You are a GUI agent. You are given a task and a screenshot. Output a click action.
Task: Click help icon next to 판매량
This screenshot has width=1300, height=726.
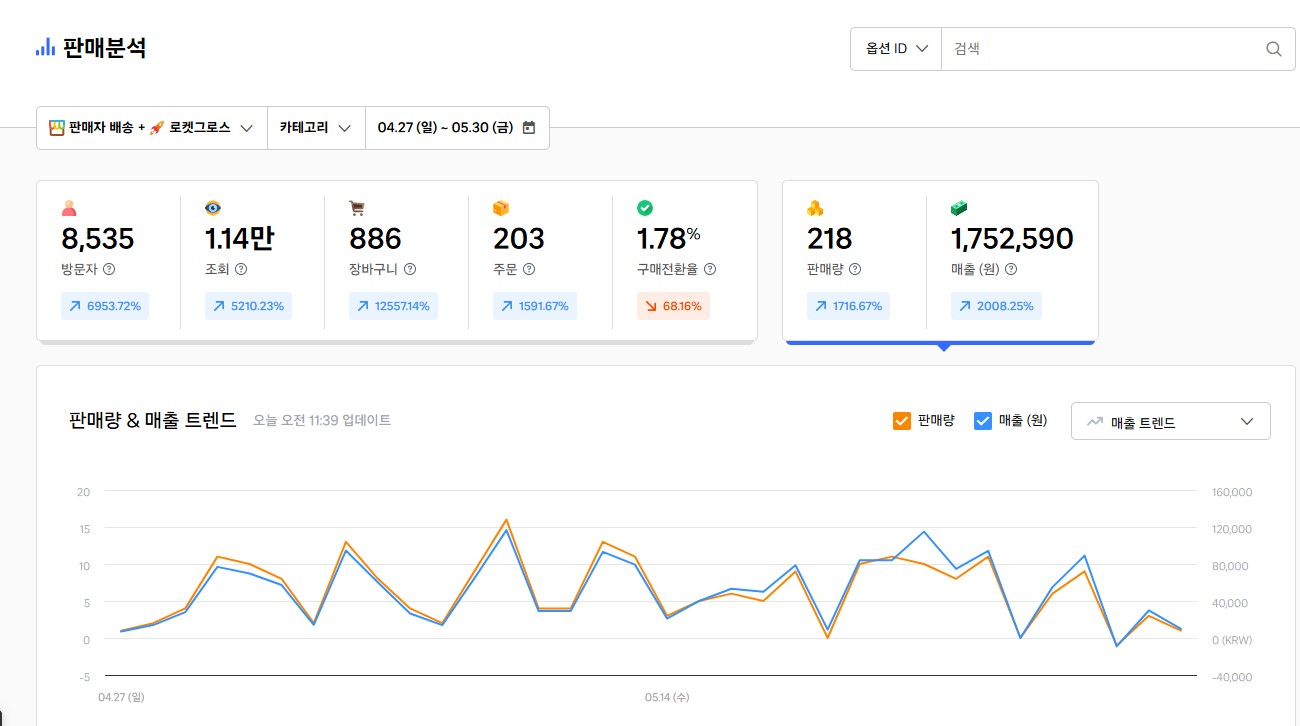(x=855, y=269)
